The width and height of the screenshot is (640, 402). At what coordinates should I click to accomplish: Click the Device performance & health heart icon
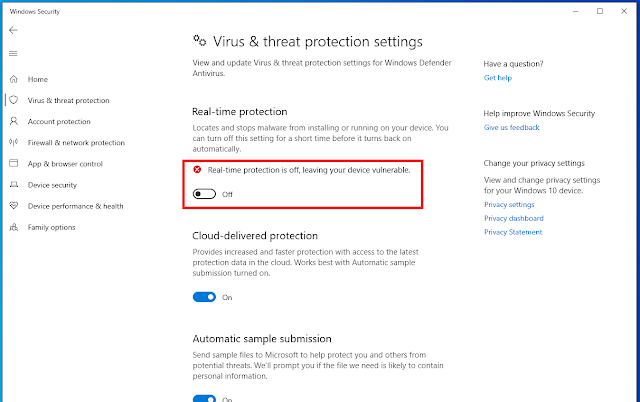pos(14,206)
